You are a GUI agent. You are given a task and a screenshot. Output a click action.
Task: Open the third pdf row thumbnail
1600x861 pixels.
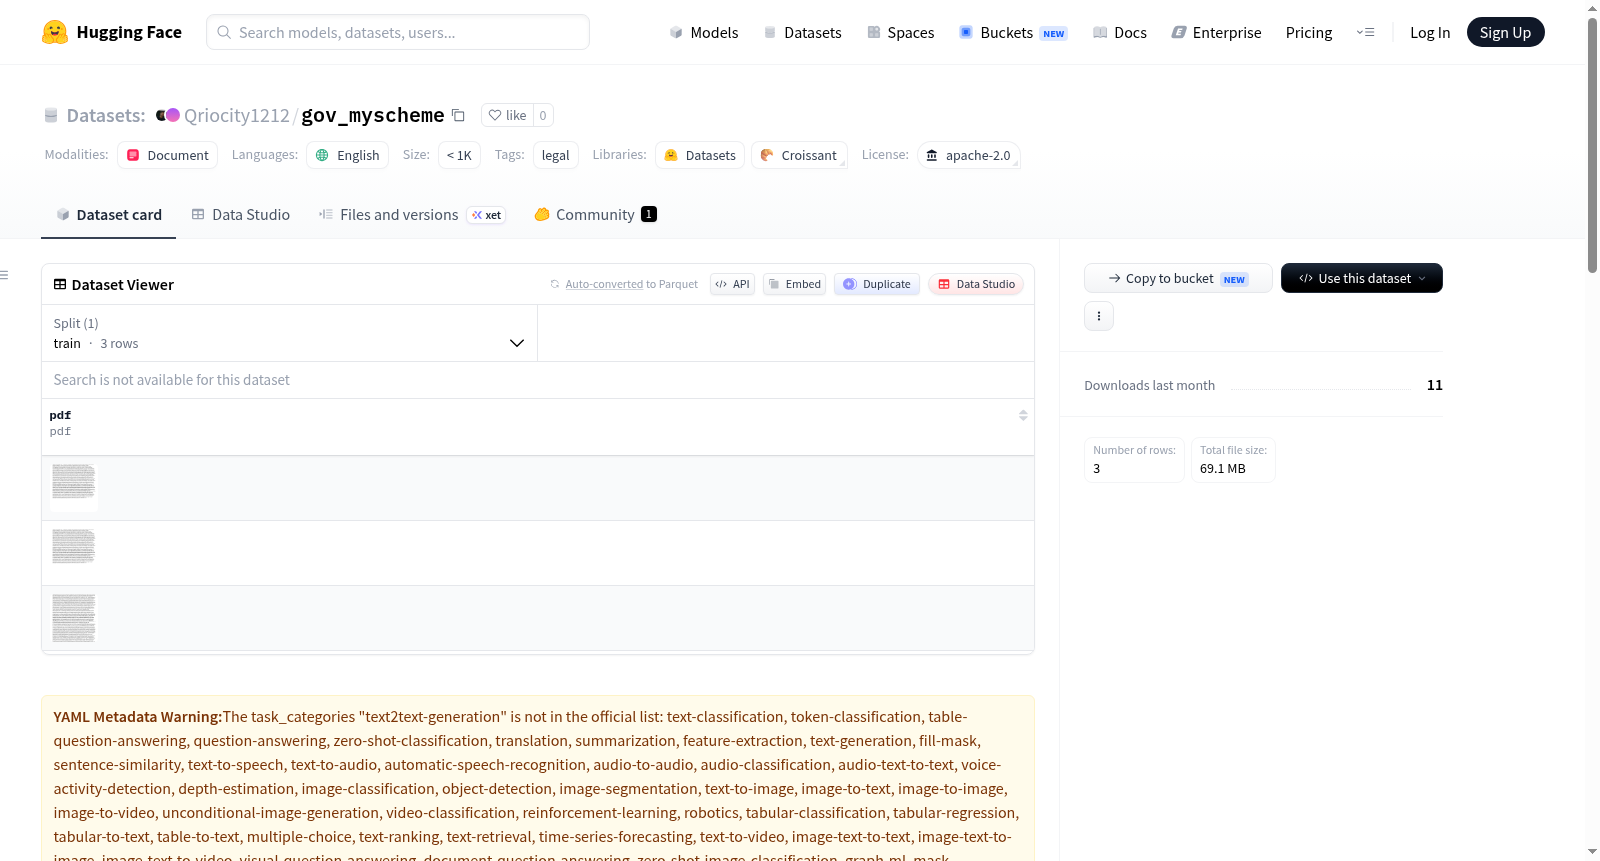click(x=74, y=617)
